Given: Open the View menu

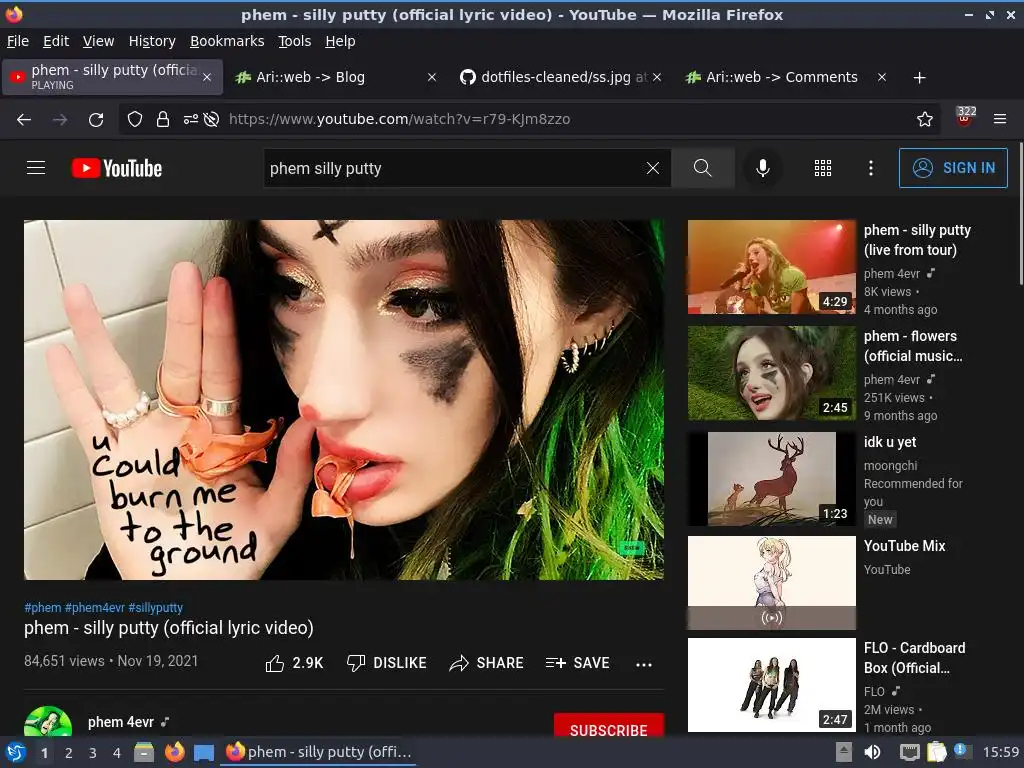Looking at the screenshot, I should click(x=98, y=41).
